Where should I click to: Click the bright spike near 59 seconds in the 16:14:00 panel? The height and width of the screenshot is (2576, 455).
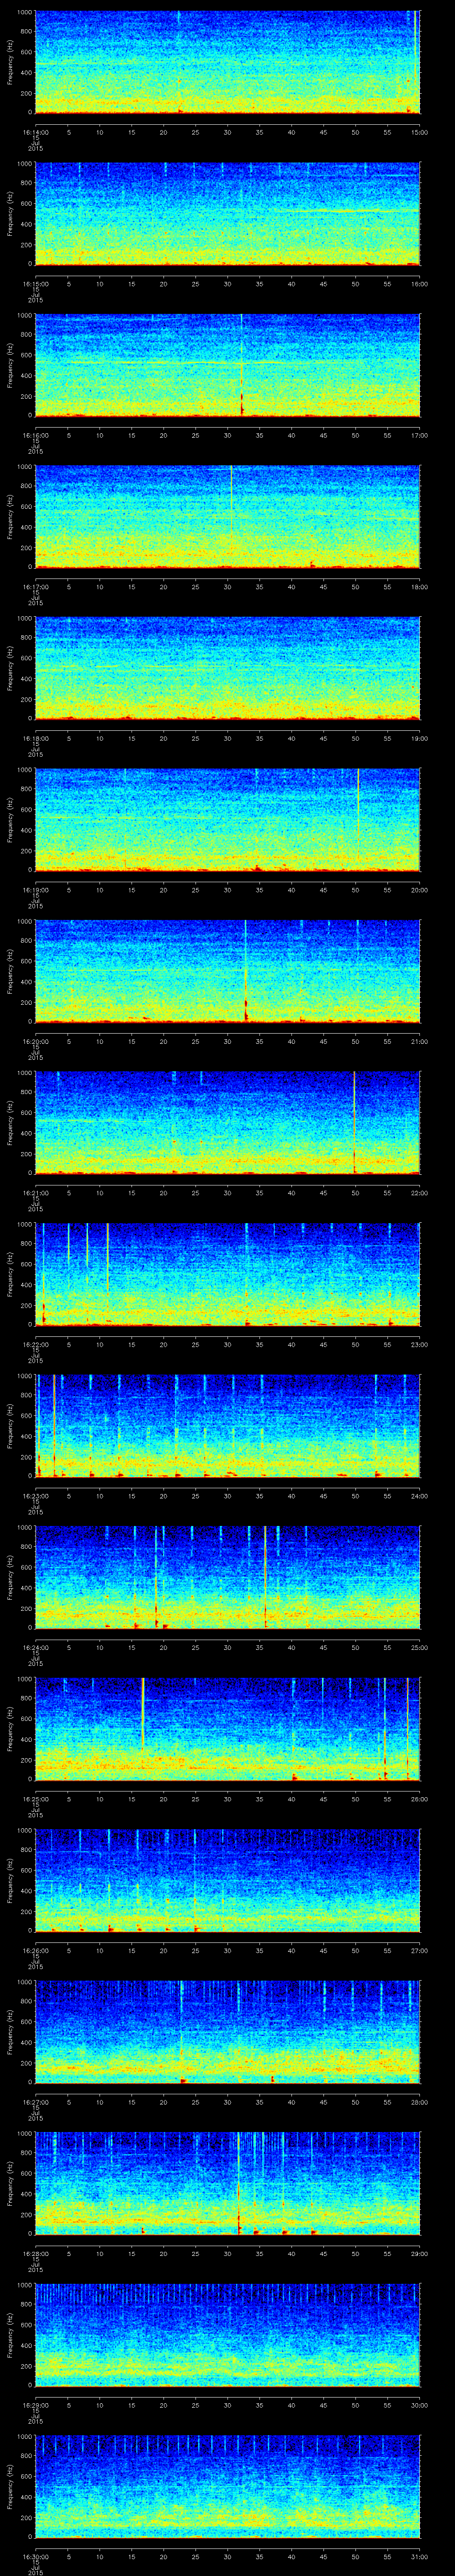click(x=415, y=60)
